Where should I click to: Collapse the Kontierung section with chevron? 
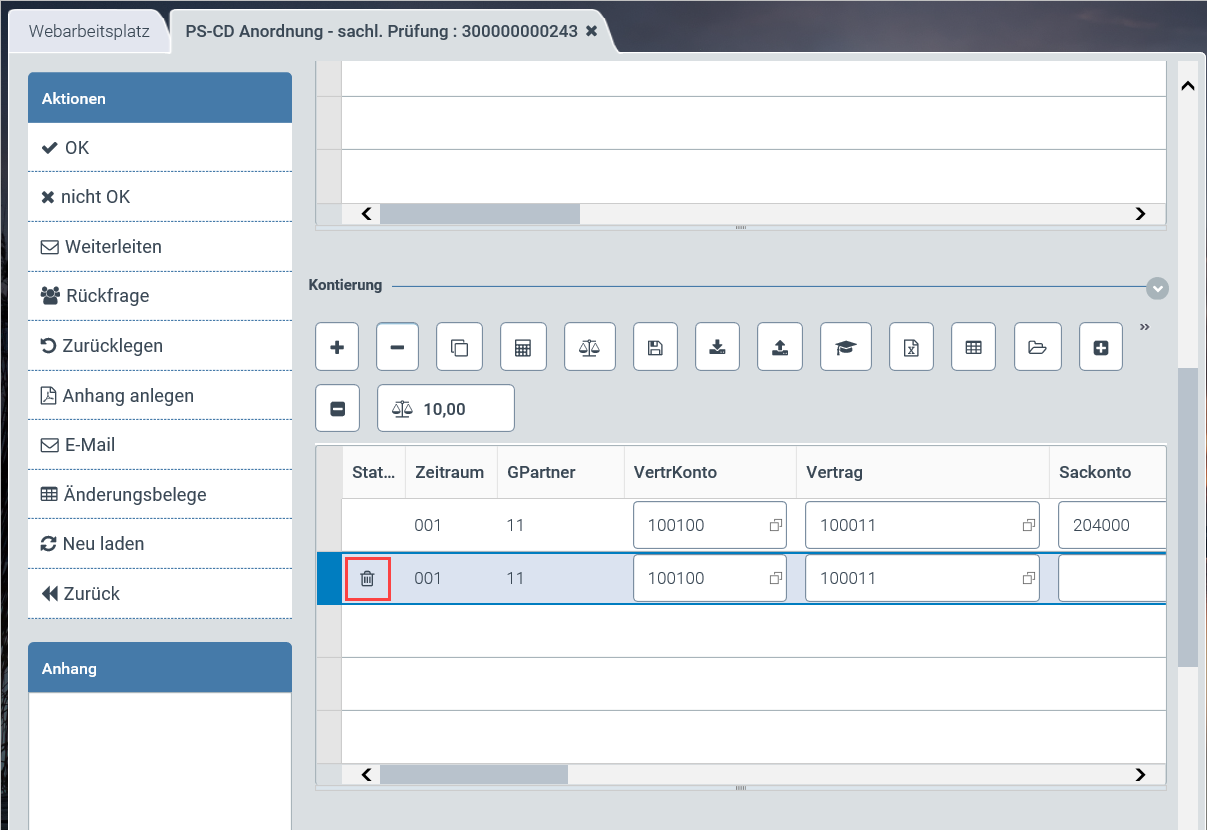point(1157,288)
